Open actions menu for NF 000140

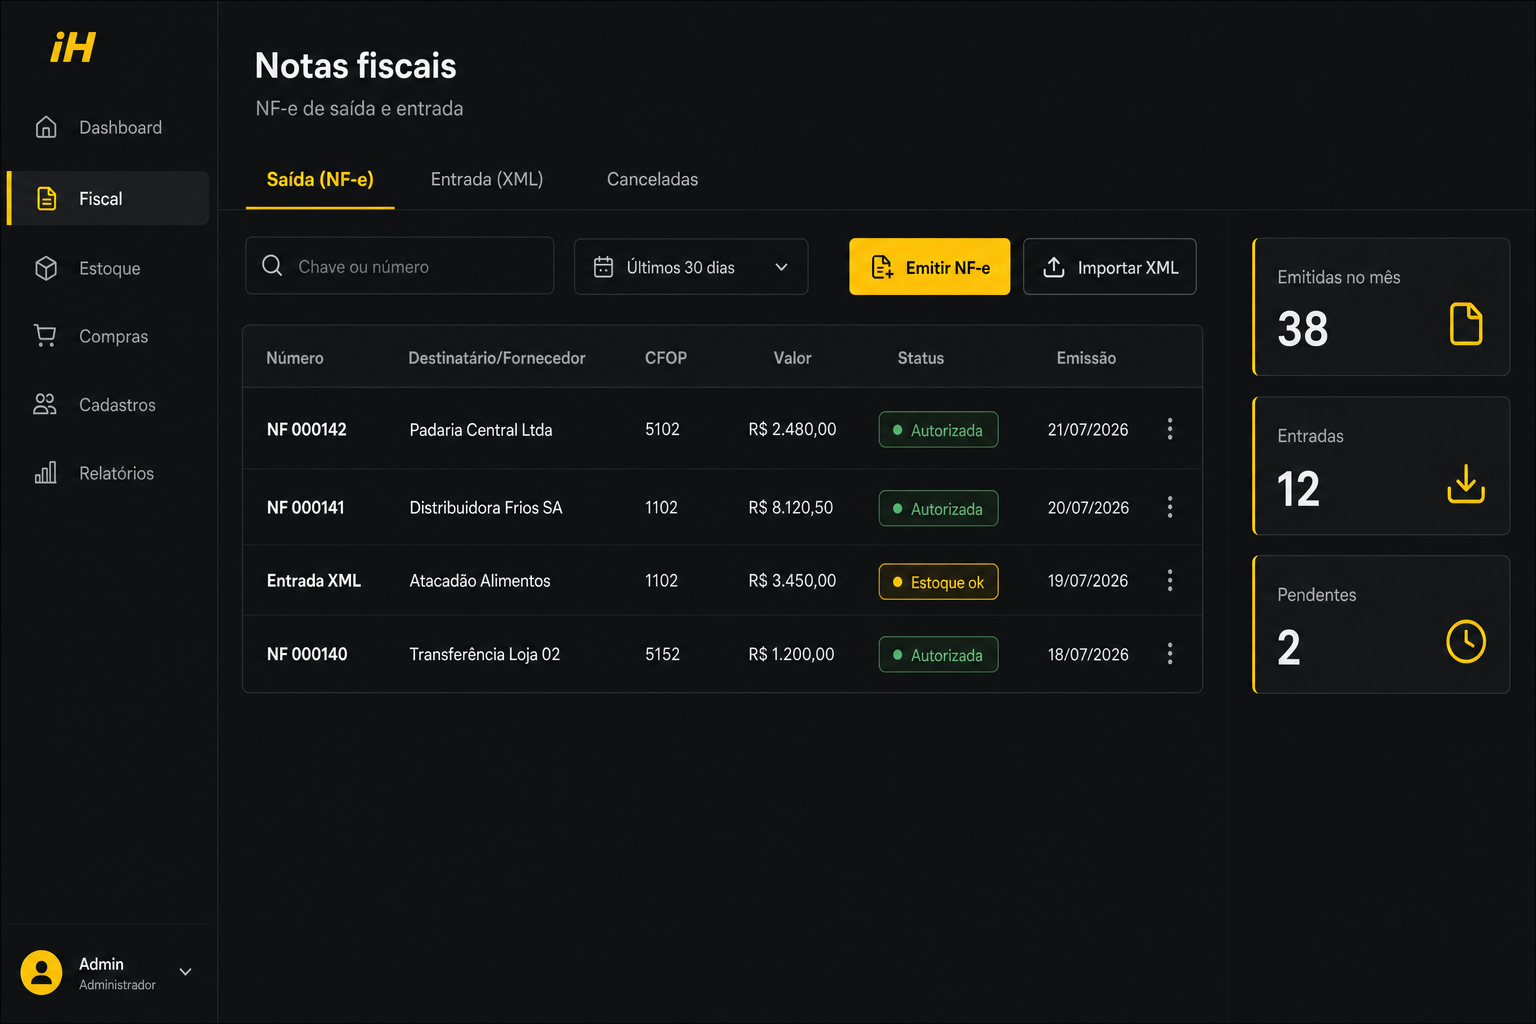click(1170, 654)
